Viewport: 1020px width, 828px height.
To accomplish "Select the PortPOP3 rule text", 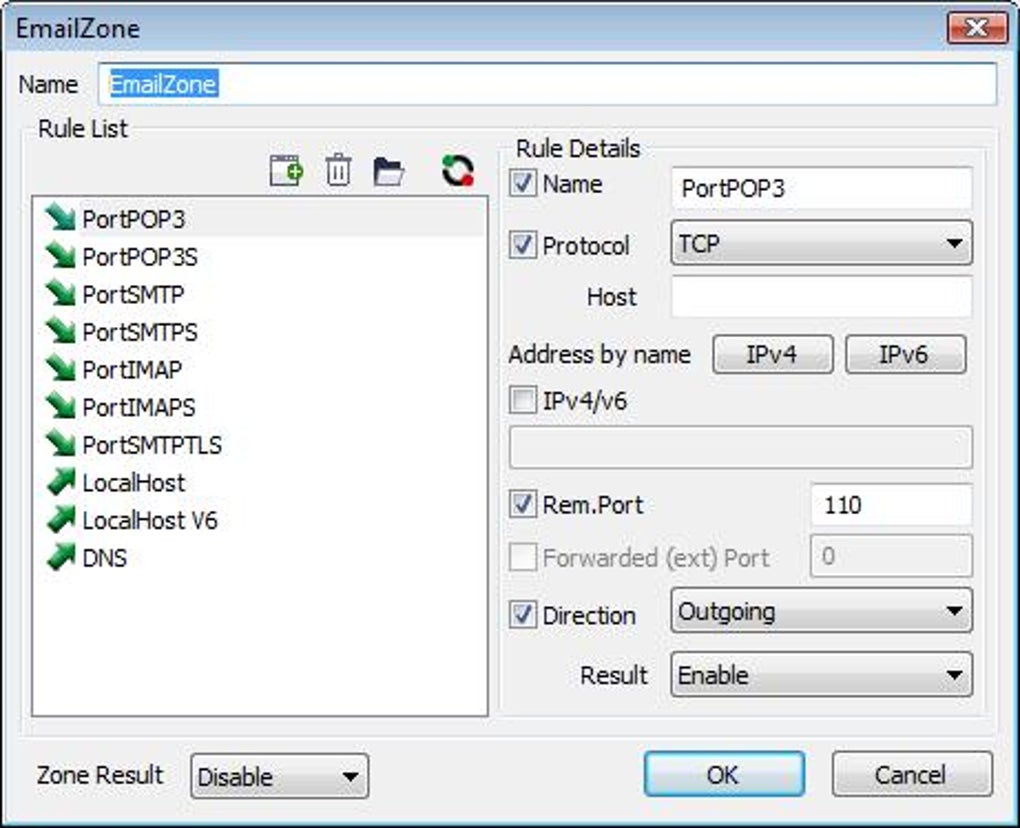I will (x=134, y=219).
